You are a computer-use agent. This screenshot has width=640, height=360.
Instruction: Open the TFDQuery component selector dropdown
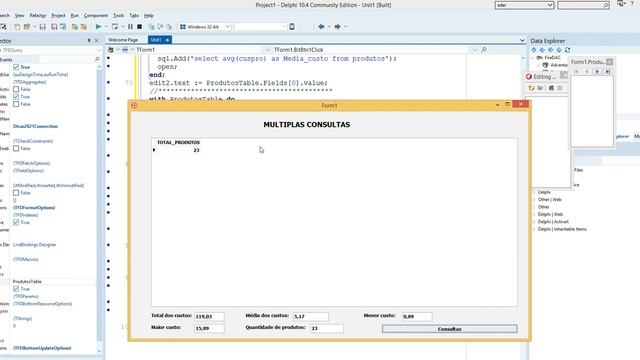[98, 50]
